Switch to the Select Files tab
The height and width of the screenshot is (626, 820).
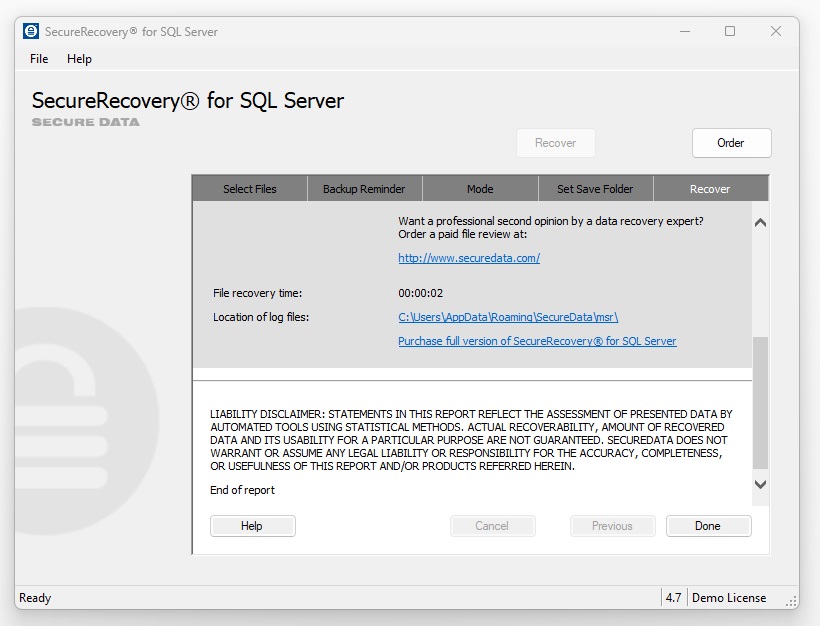pos(249,188)
